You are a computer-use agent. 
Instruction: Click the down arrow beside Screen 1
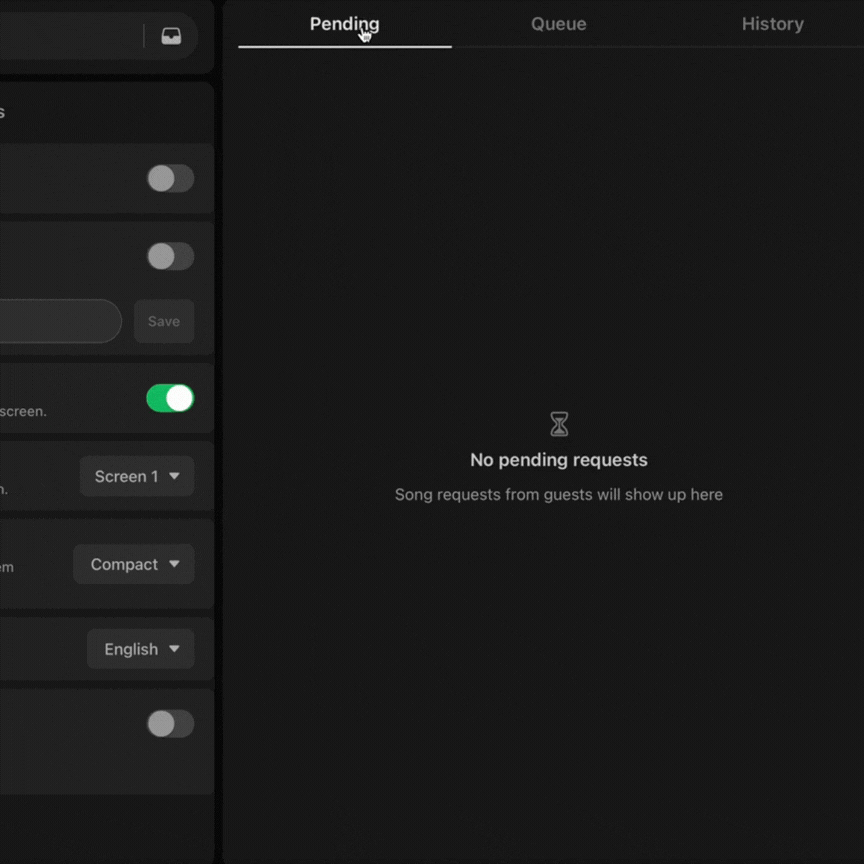click(174, 476)
